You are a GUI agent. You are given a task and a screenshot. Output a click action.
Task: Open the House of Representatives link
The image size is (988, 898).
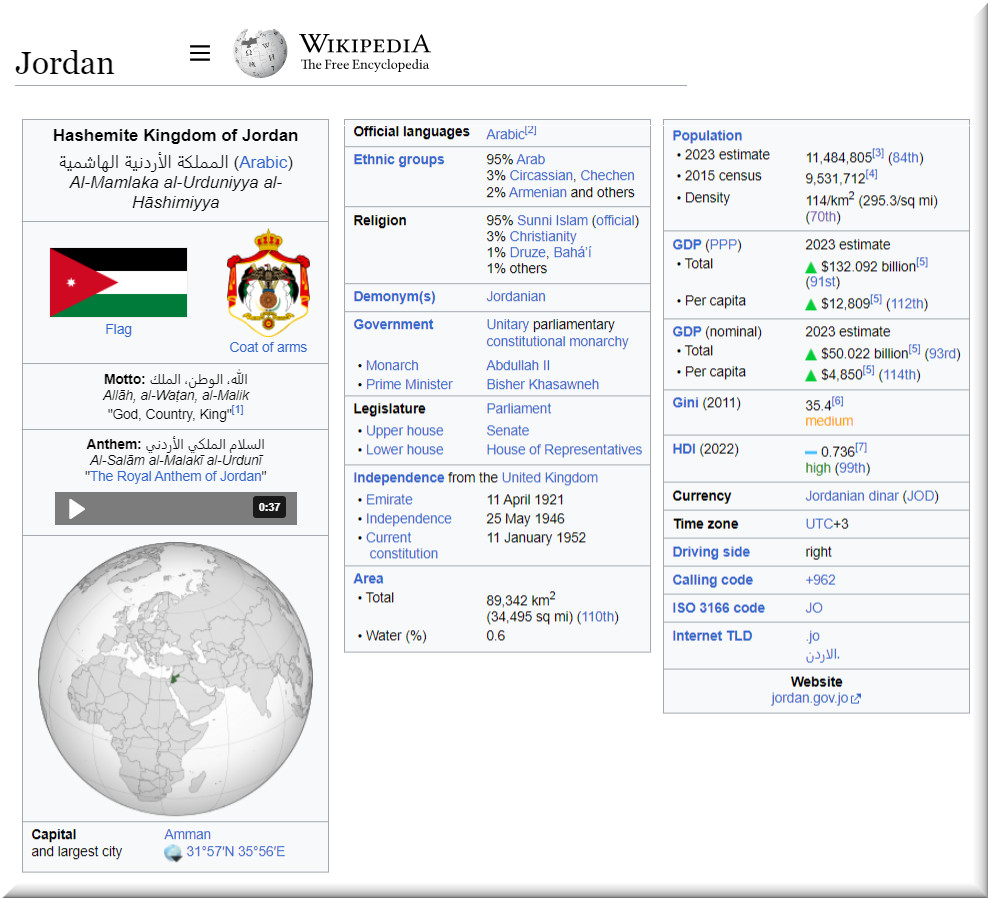[564, 449]
